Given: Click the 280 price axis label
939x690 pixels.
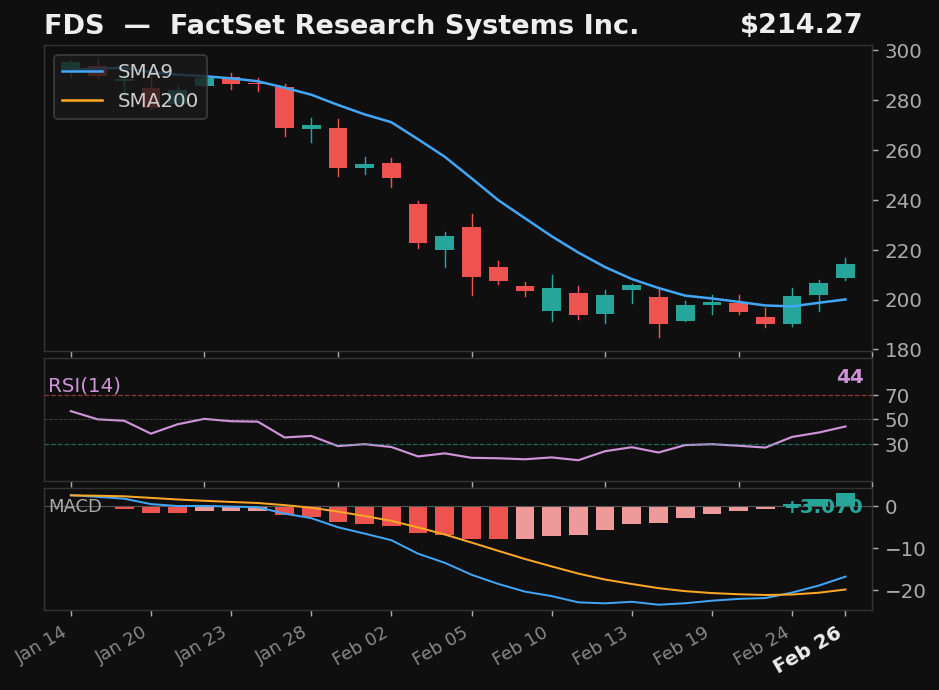Looking at the screenshot, I should click(x=903, y=101).
